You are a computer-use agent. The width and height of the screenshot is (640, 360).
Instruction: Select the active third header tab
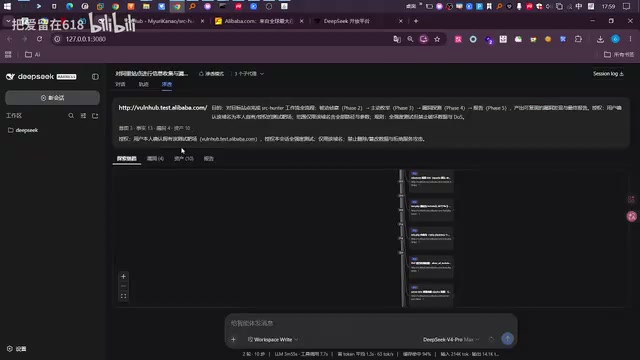[167, 84]
